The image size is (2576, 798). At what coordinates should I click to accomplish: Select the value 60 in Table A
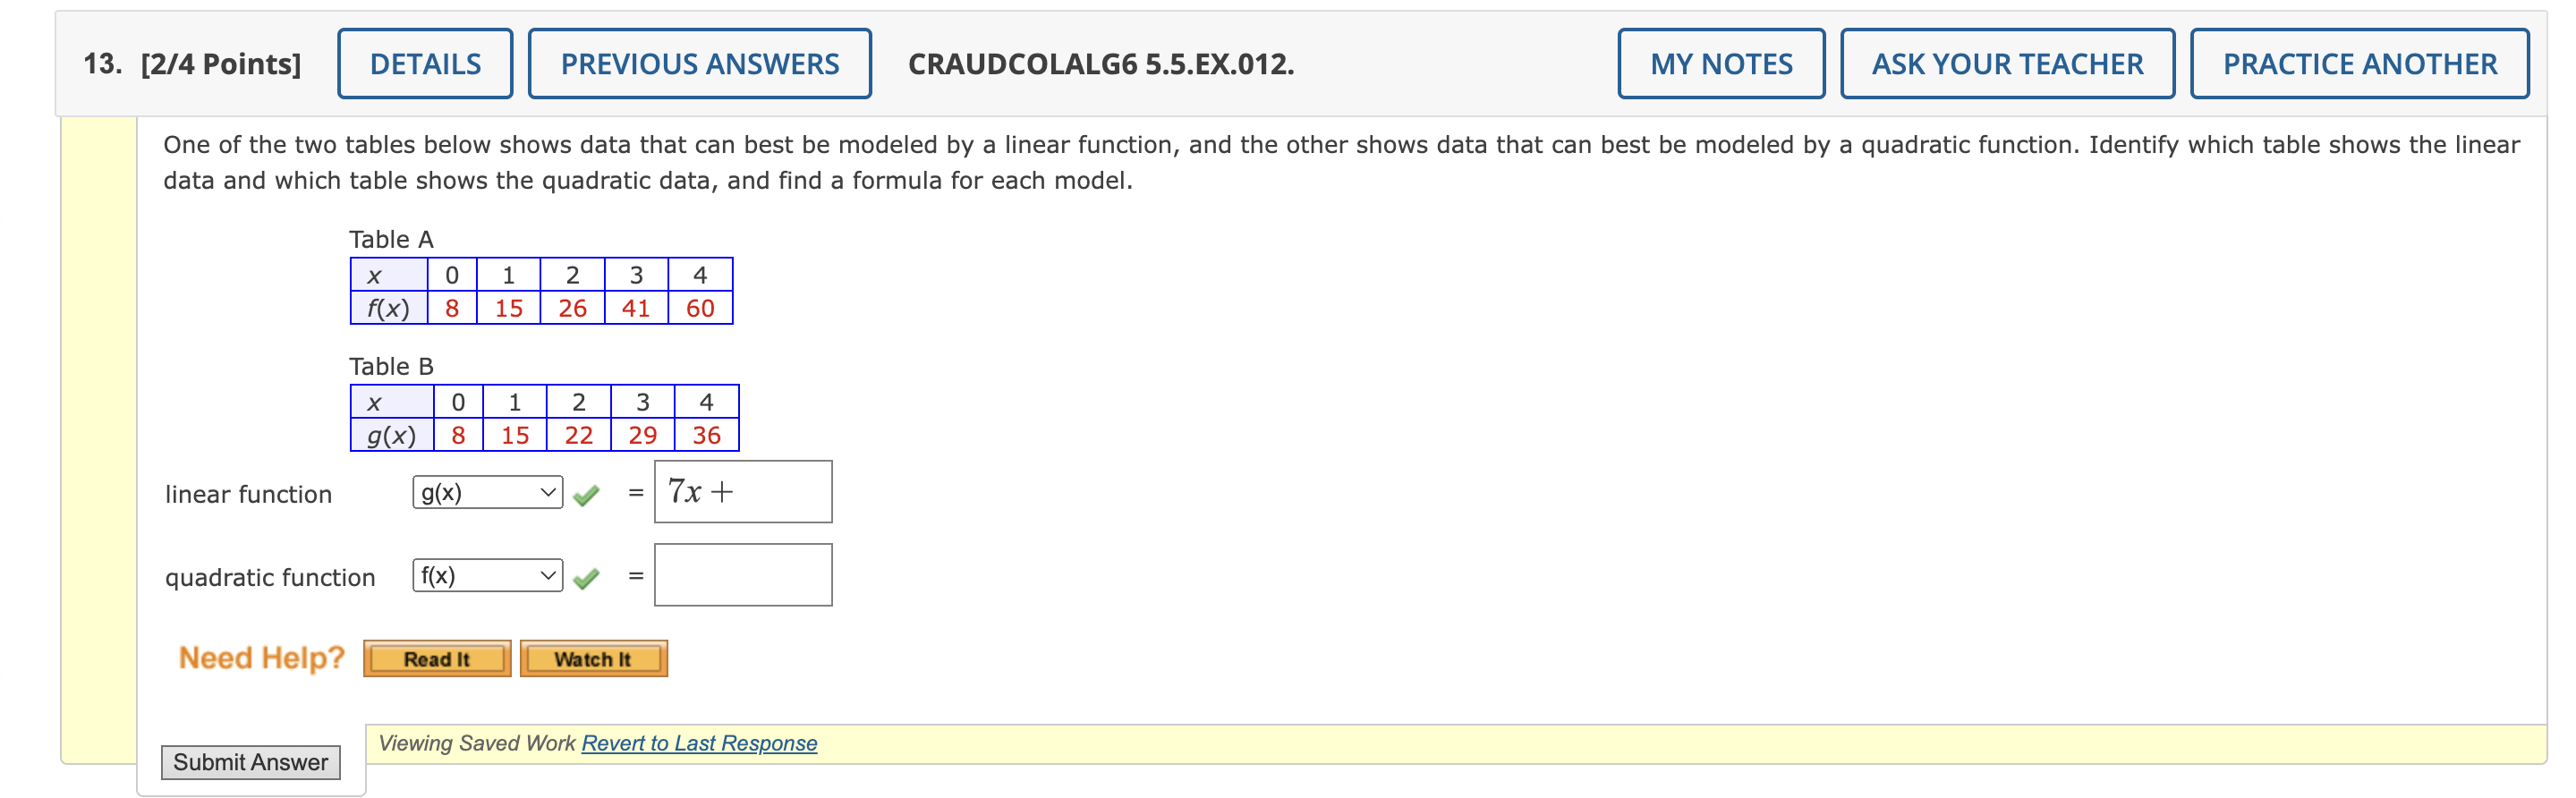[699, 309]
